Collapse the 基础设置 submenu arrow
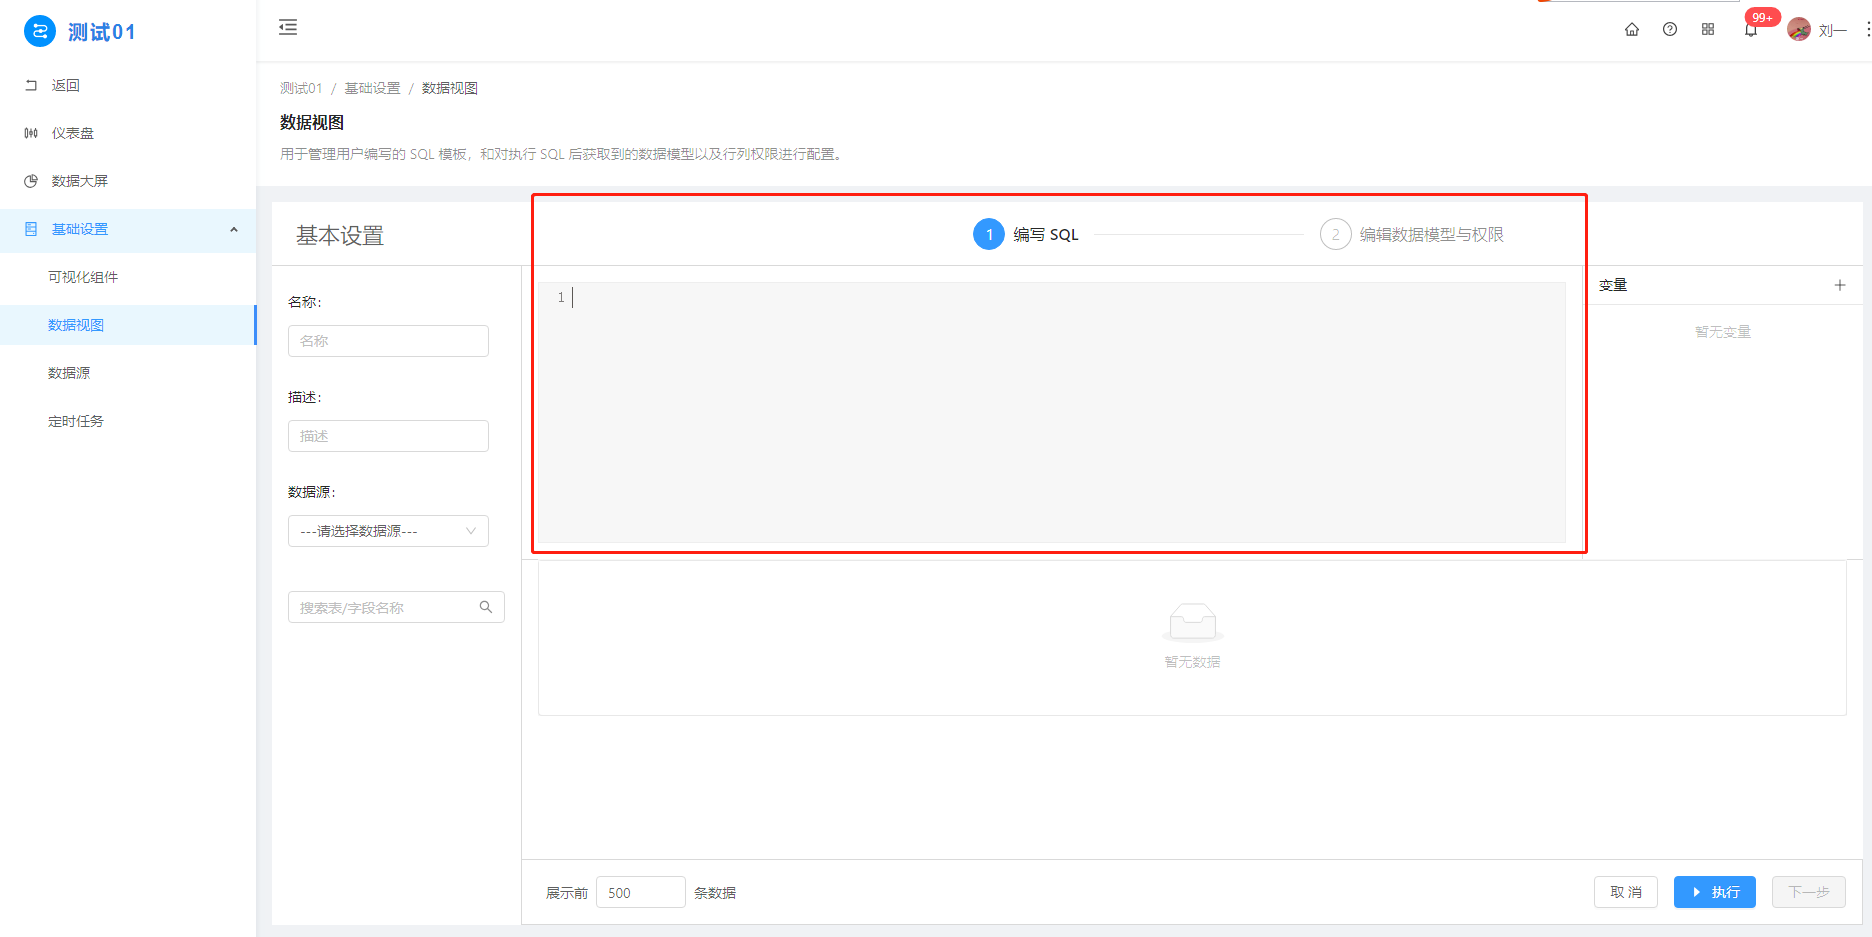This screenshot has height=937, width=1872. click(x=234, y=229)
